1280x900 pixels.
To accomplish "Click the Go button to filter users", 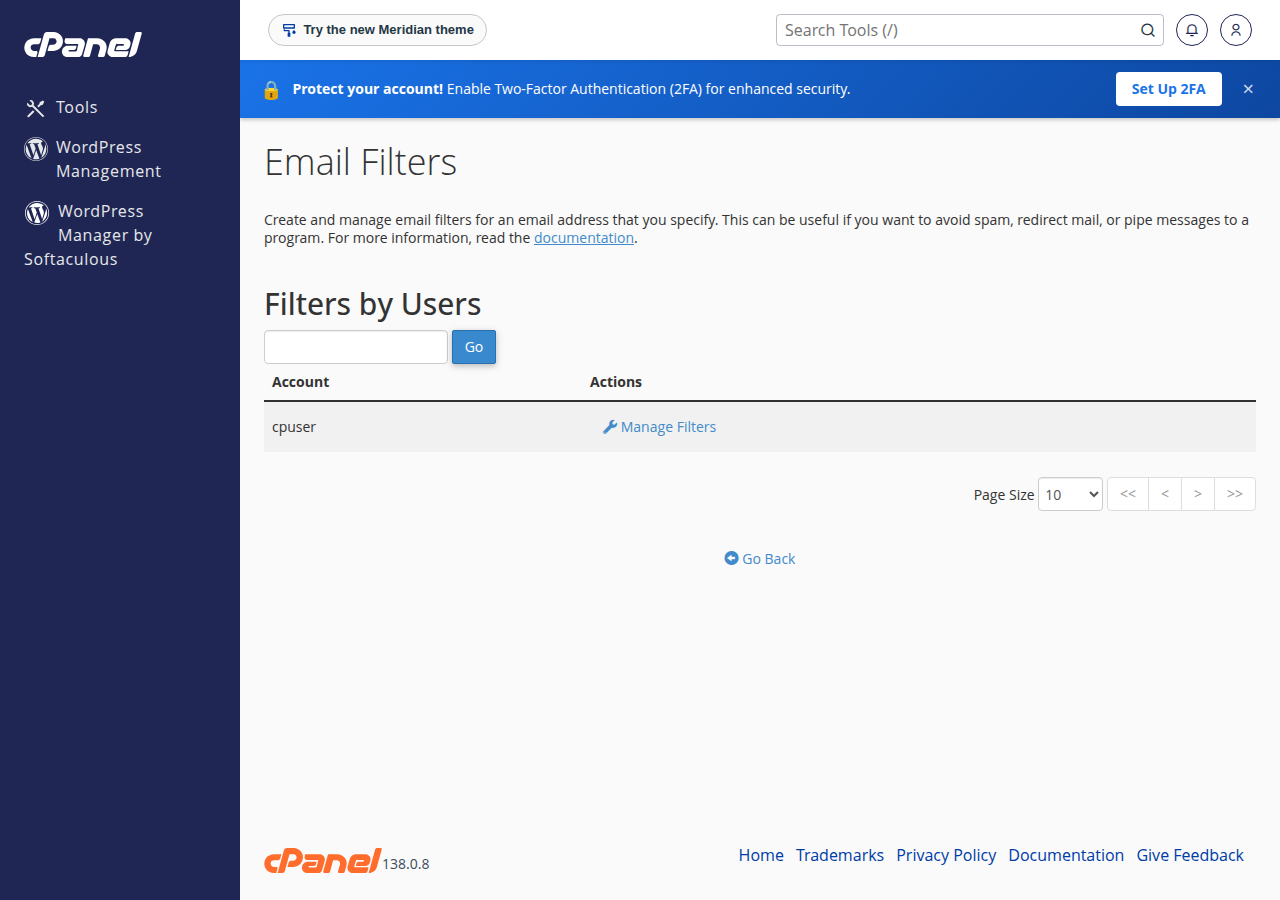I will pyautogui.click(x=474, y=347).
